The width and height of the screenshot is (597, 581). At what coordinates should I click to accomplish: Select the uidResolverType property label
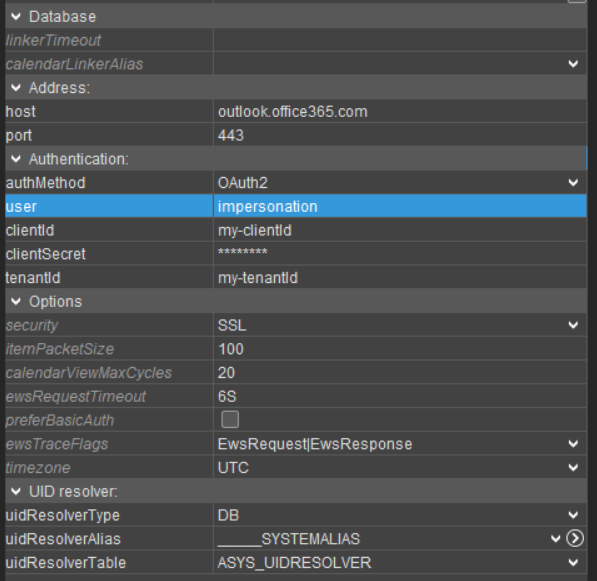click(62, 516)
